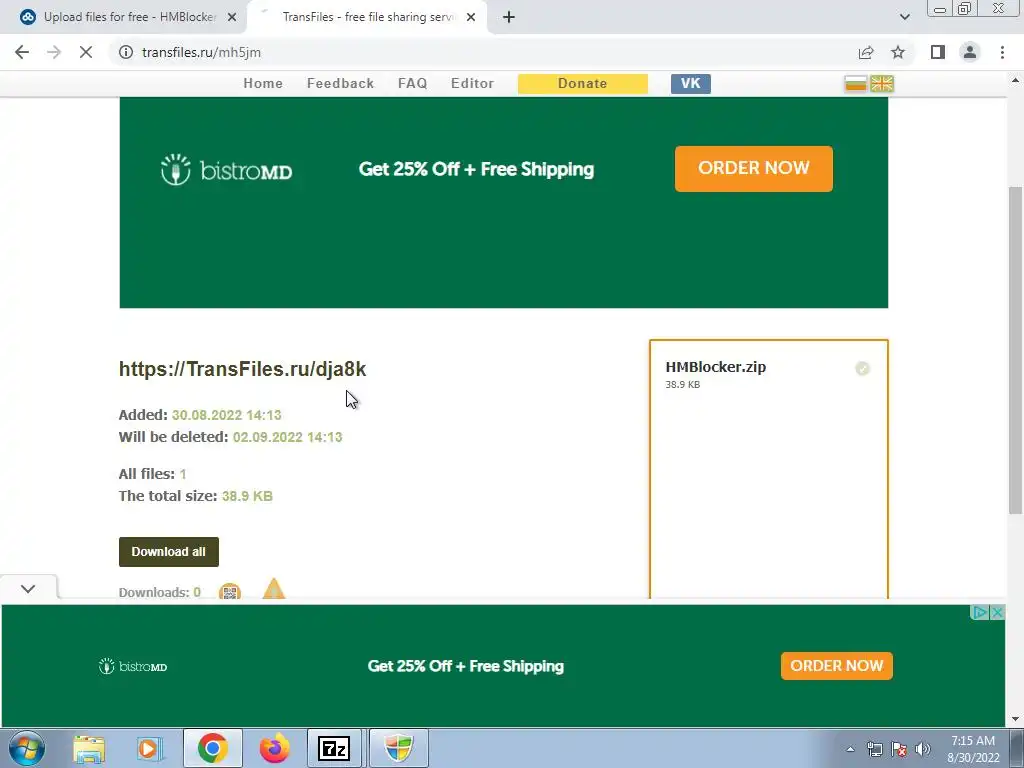This screenshot has height=768, width=1024.
Task: Close the HMBlocker upload tab
Action: pos(232,17)
